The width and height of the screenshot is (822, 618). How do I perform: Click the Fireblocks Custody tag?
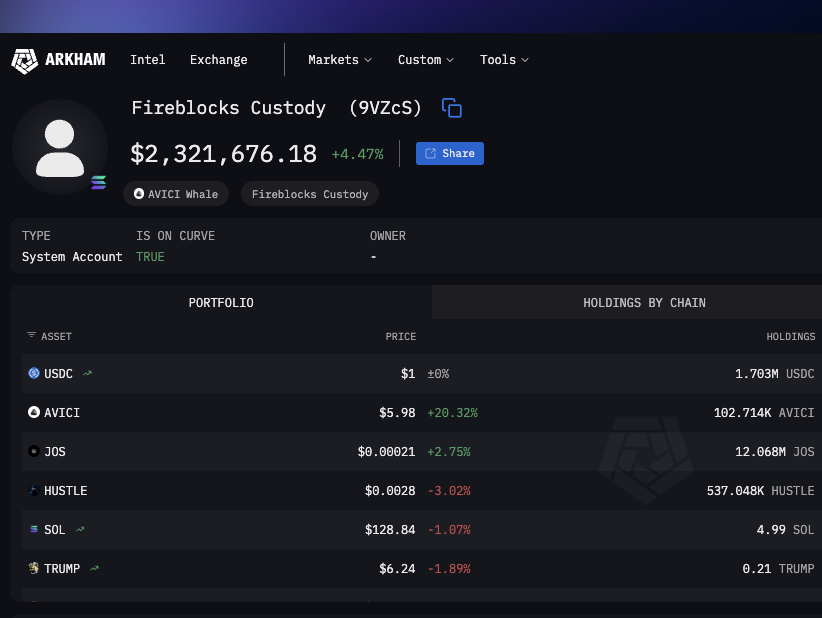pyautogui.click(x=310, y=194)
